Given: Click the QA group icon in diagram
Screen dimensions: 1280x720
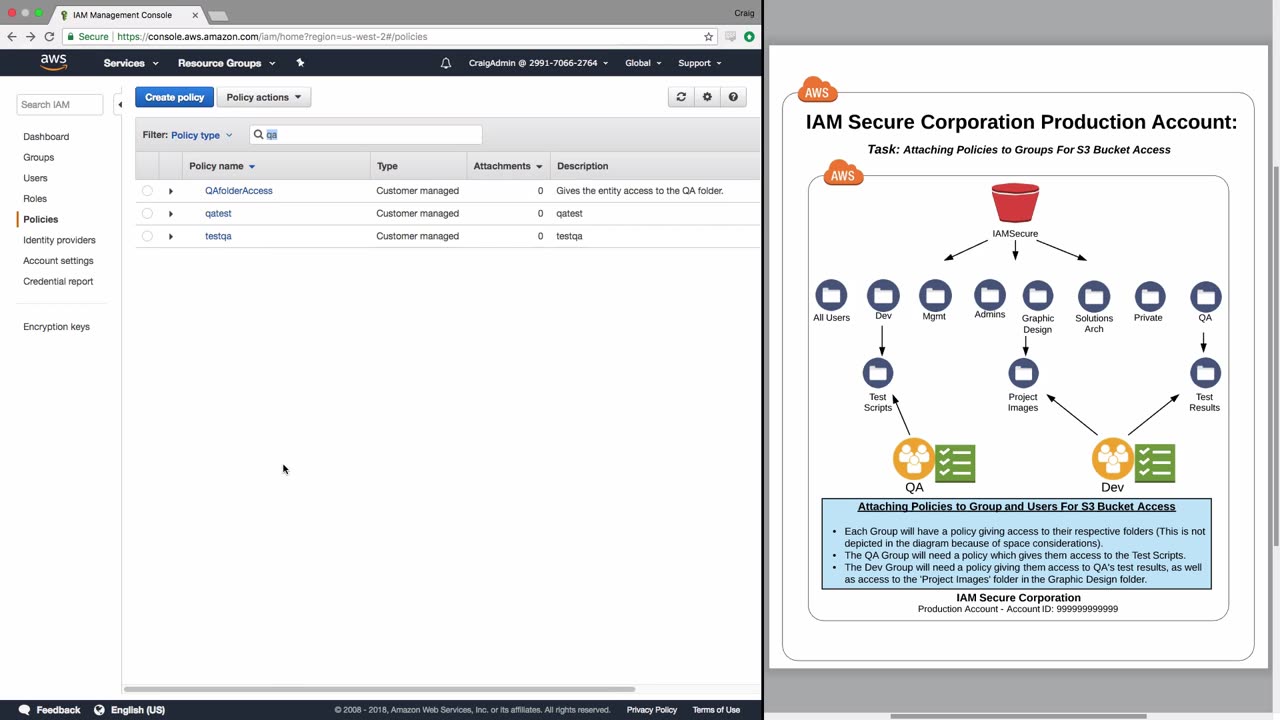Looking at the screenshot, I should point(913,460).
